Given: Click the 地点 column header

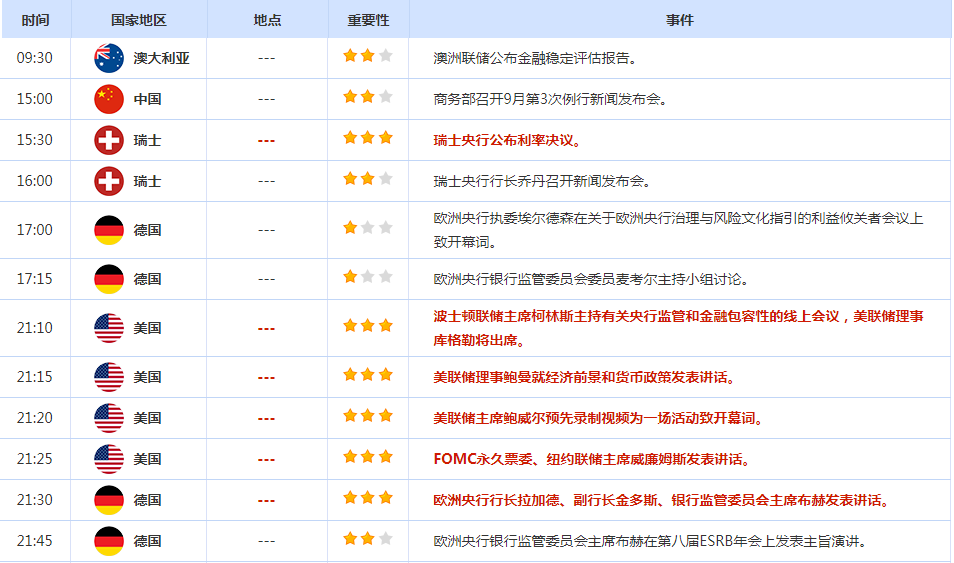Looking at the screenshot, I should click(x=267, y=20).
